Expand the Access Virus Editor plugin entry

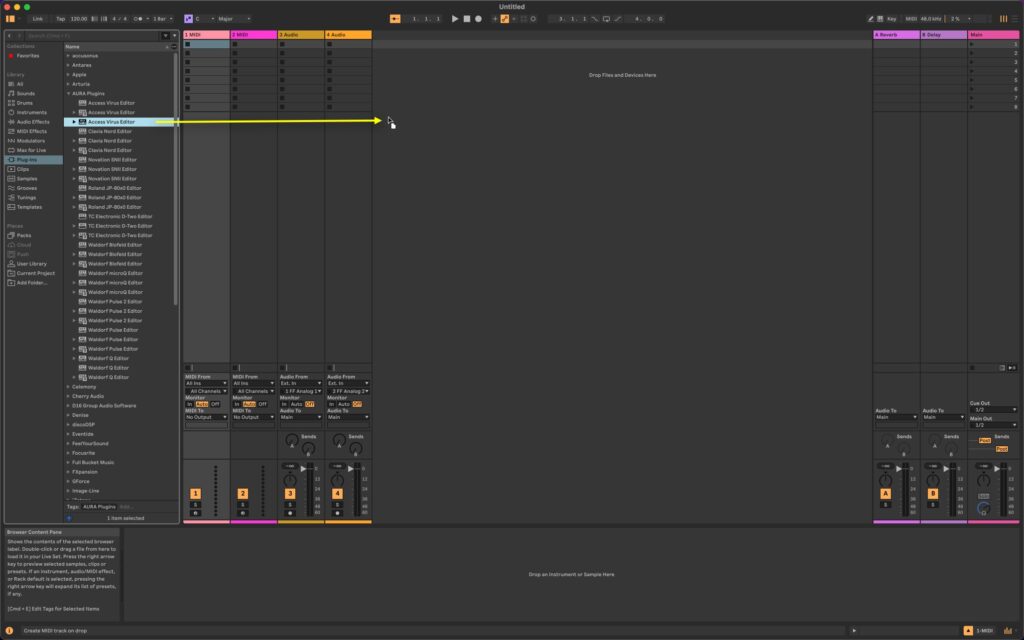[x=72, y=122]
